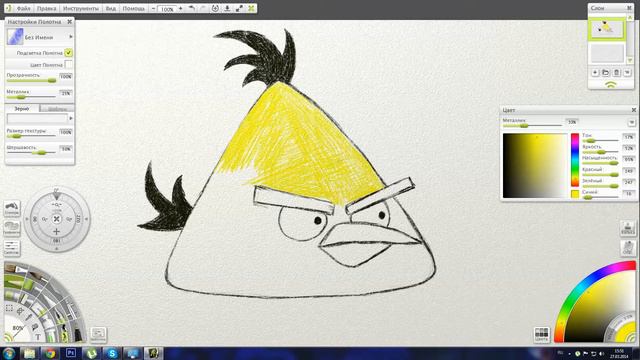Open the Стикеры panel button
Viewport: 640px width, 360px height.
[11, 208]
